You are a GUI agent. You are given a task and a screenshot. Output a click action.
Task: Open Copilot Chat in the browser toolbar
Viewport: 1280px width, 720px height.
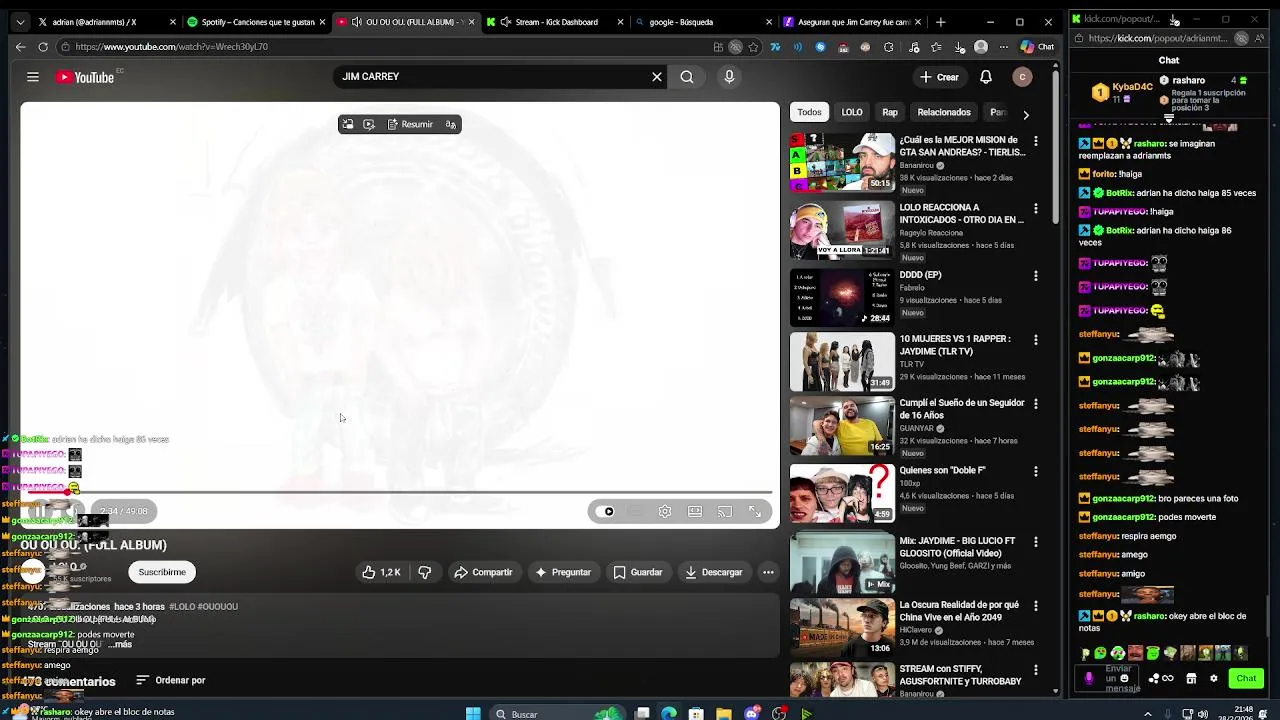(1037, 46)
